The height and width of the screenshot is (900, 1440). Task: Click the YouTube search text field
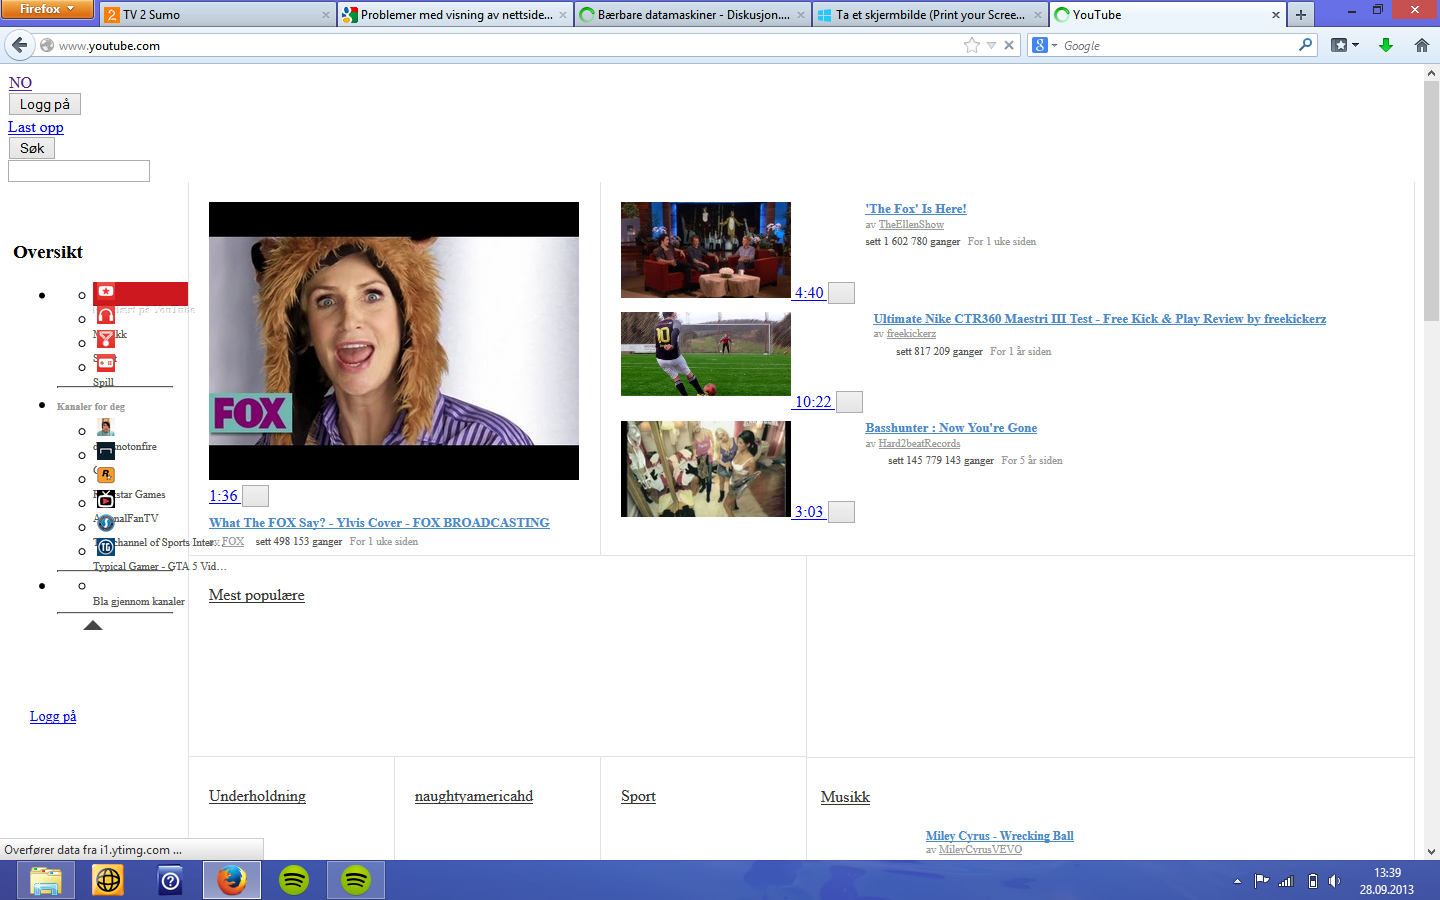coord(79,171)
